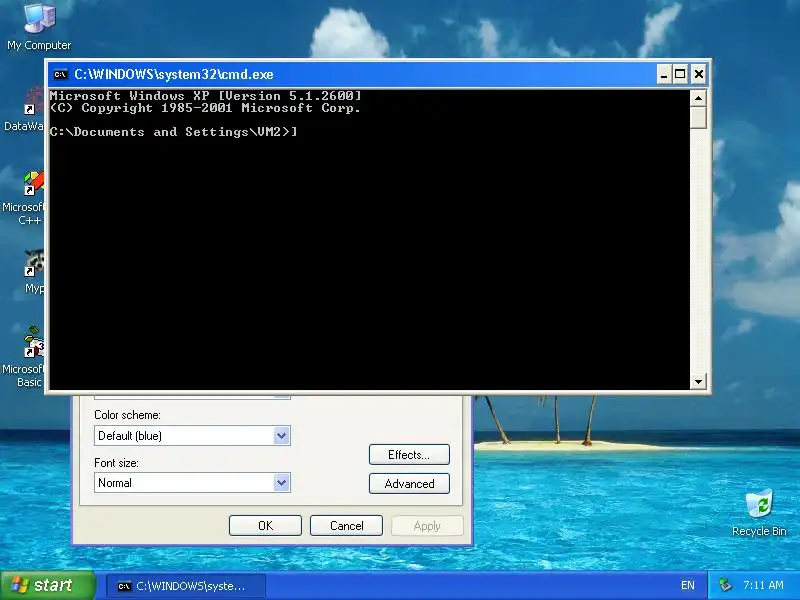Select the DataWa desktop shortcut icon
The image size is (800, 600).
(24, 109)
